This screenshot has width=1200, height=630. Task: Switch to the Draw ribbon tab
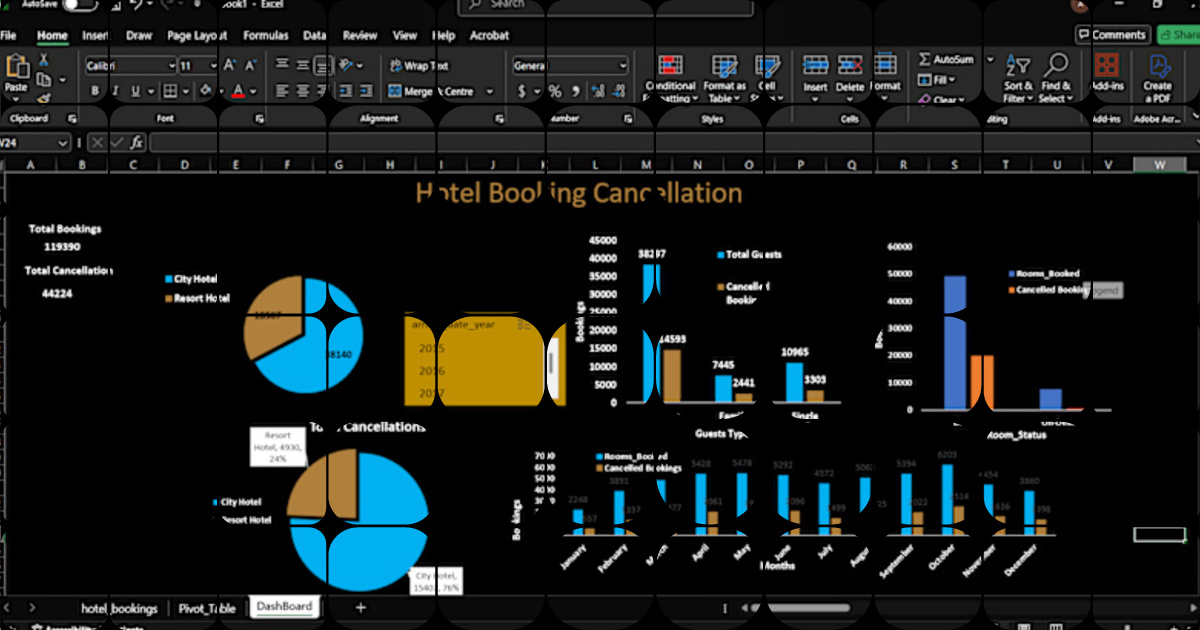[x=139, y=35]
